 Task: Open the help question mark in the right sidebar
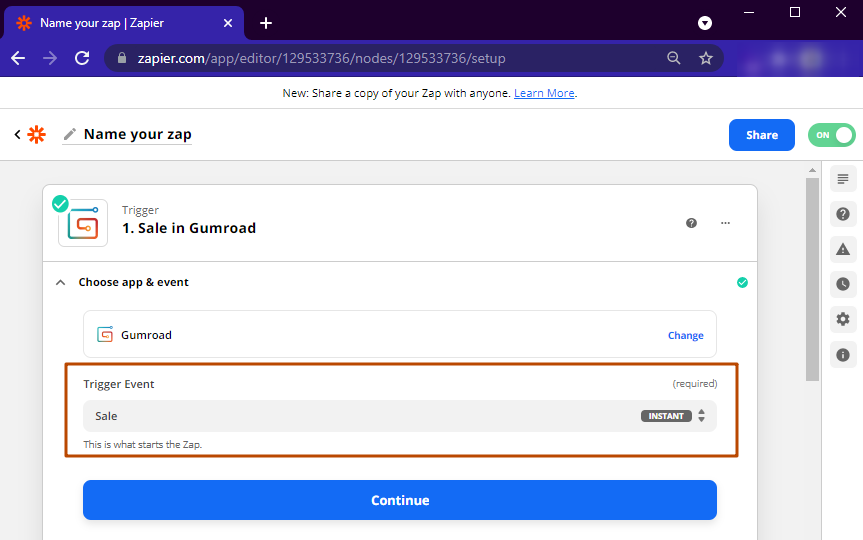(x=843, y=214)
